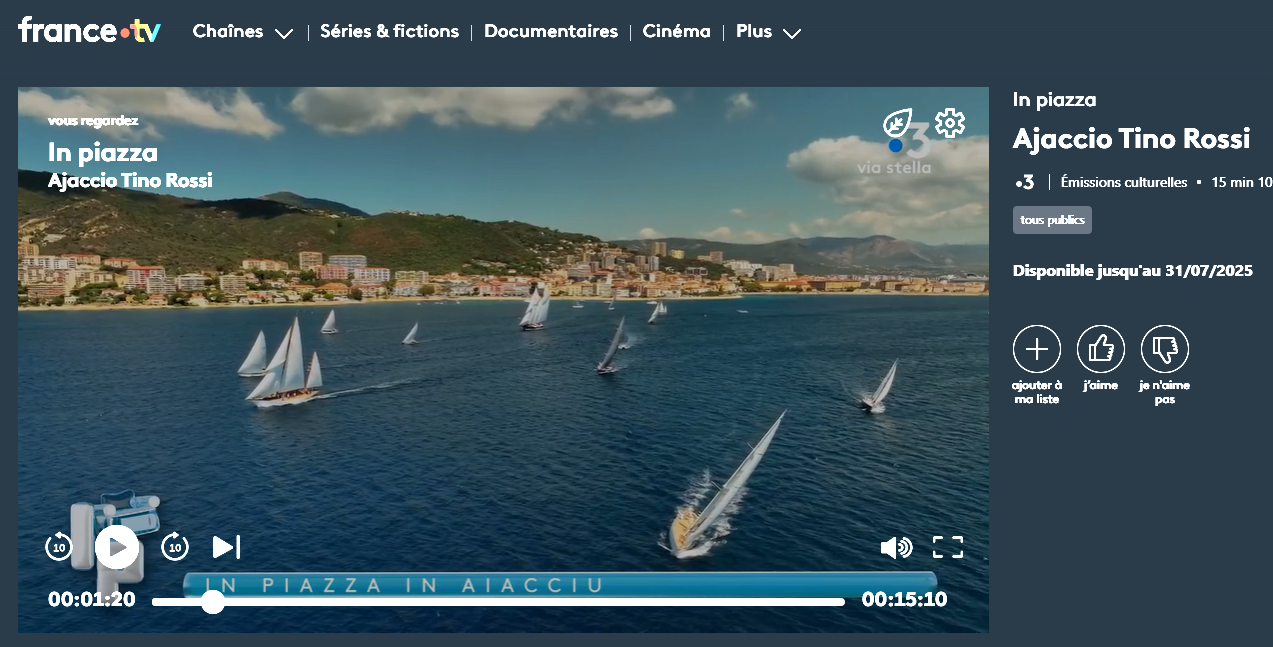Open Séries & fictions section

389,32
